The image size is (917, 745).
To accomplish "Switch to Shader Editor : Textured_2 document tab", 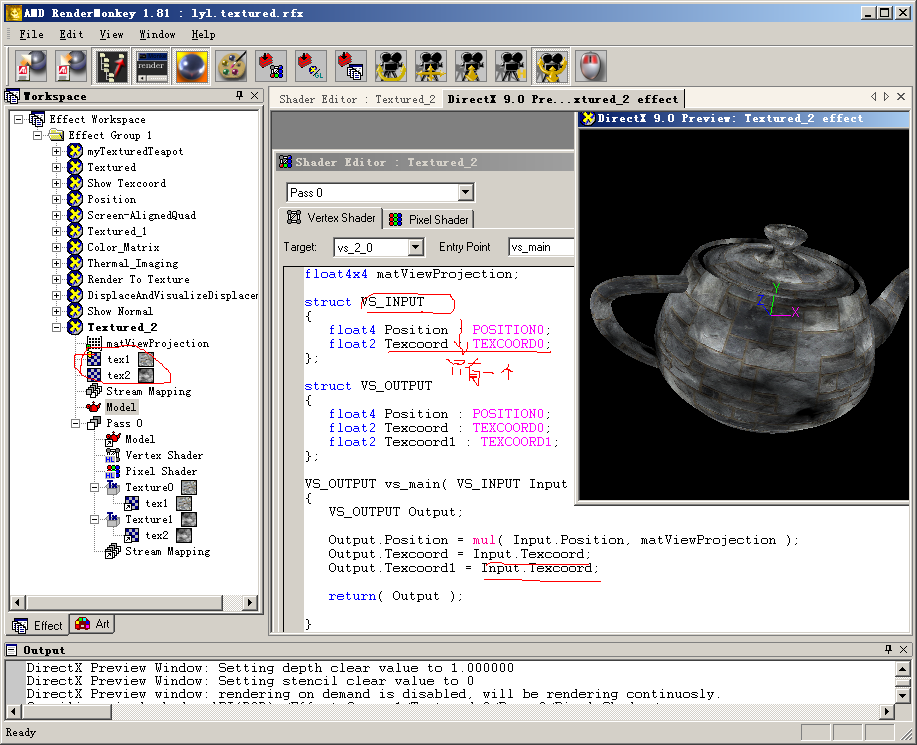I will (357, 99).
